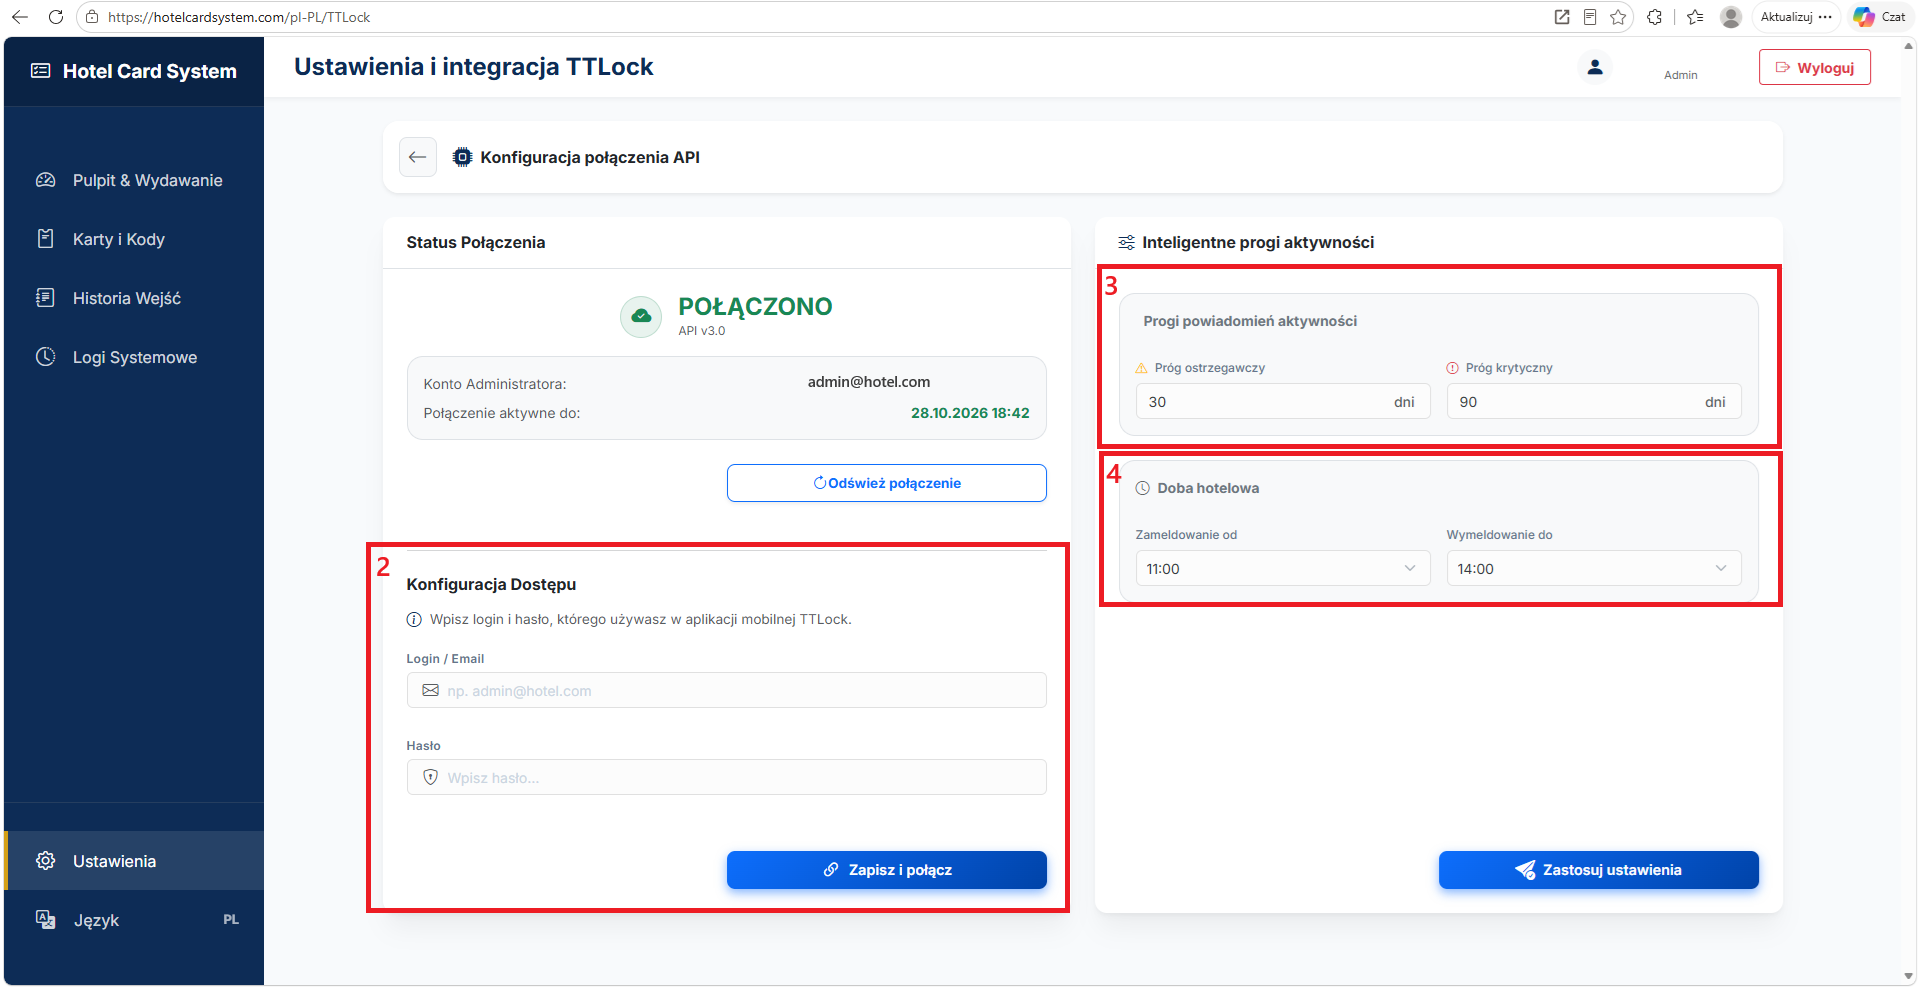
Task: Click the API configuration chip icon
Action: pos(462,157)
